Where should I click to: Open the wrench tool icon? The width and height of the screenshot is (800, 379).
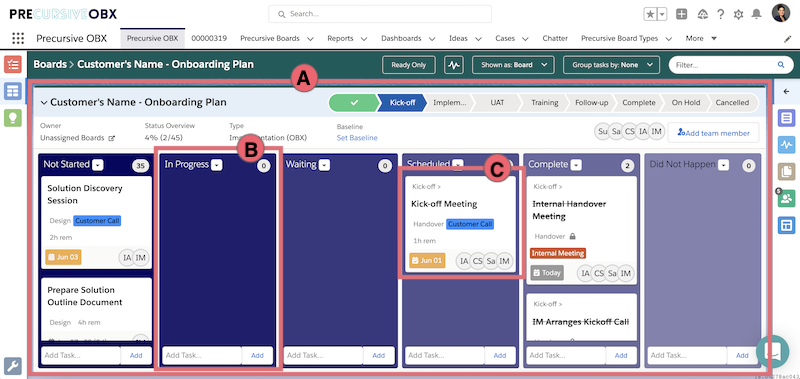point(13,365)
